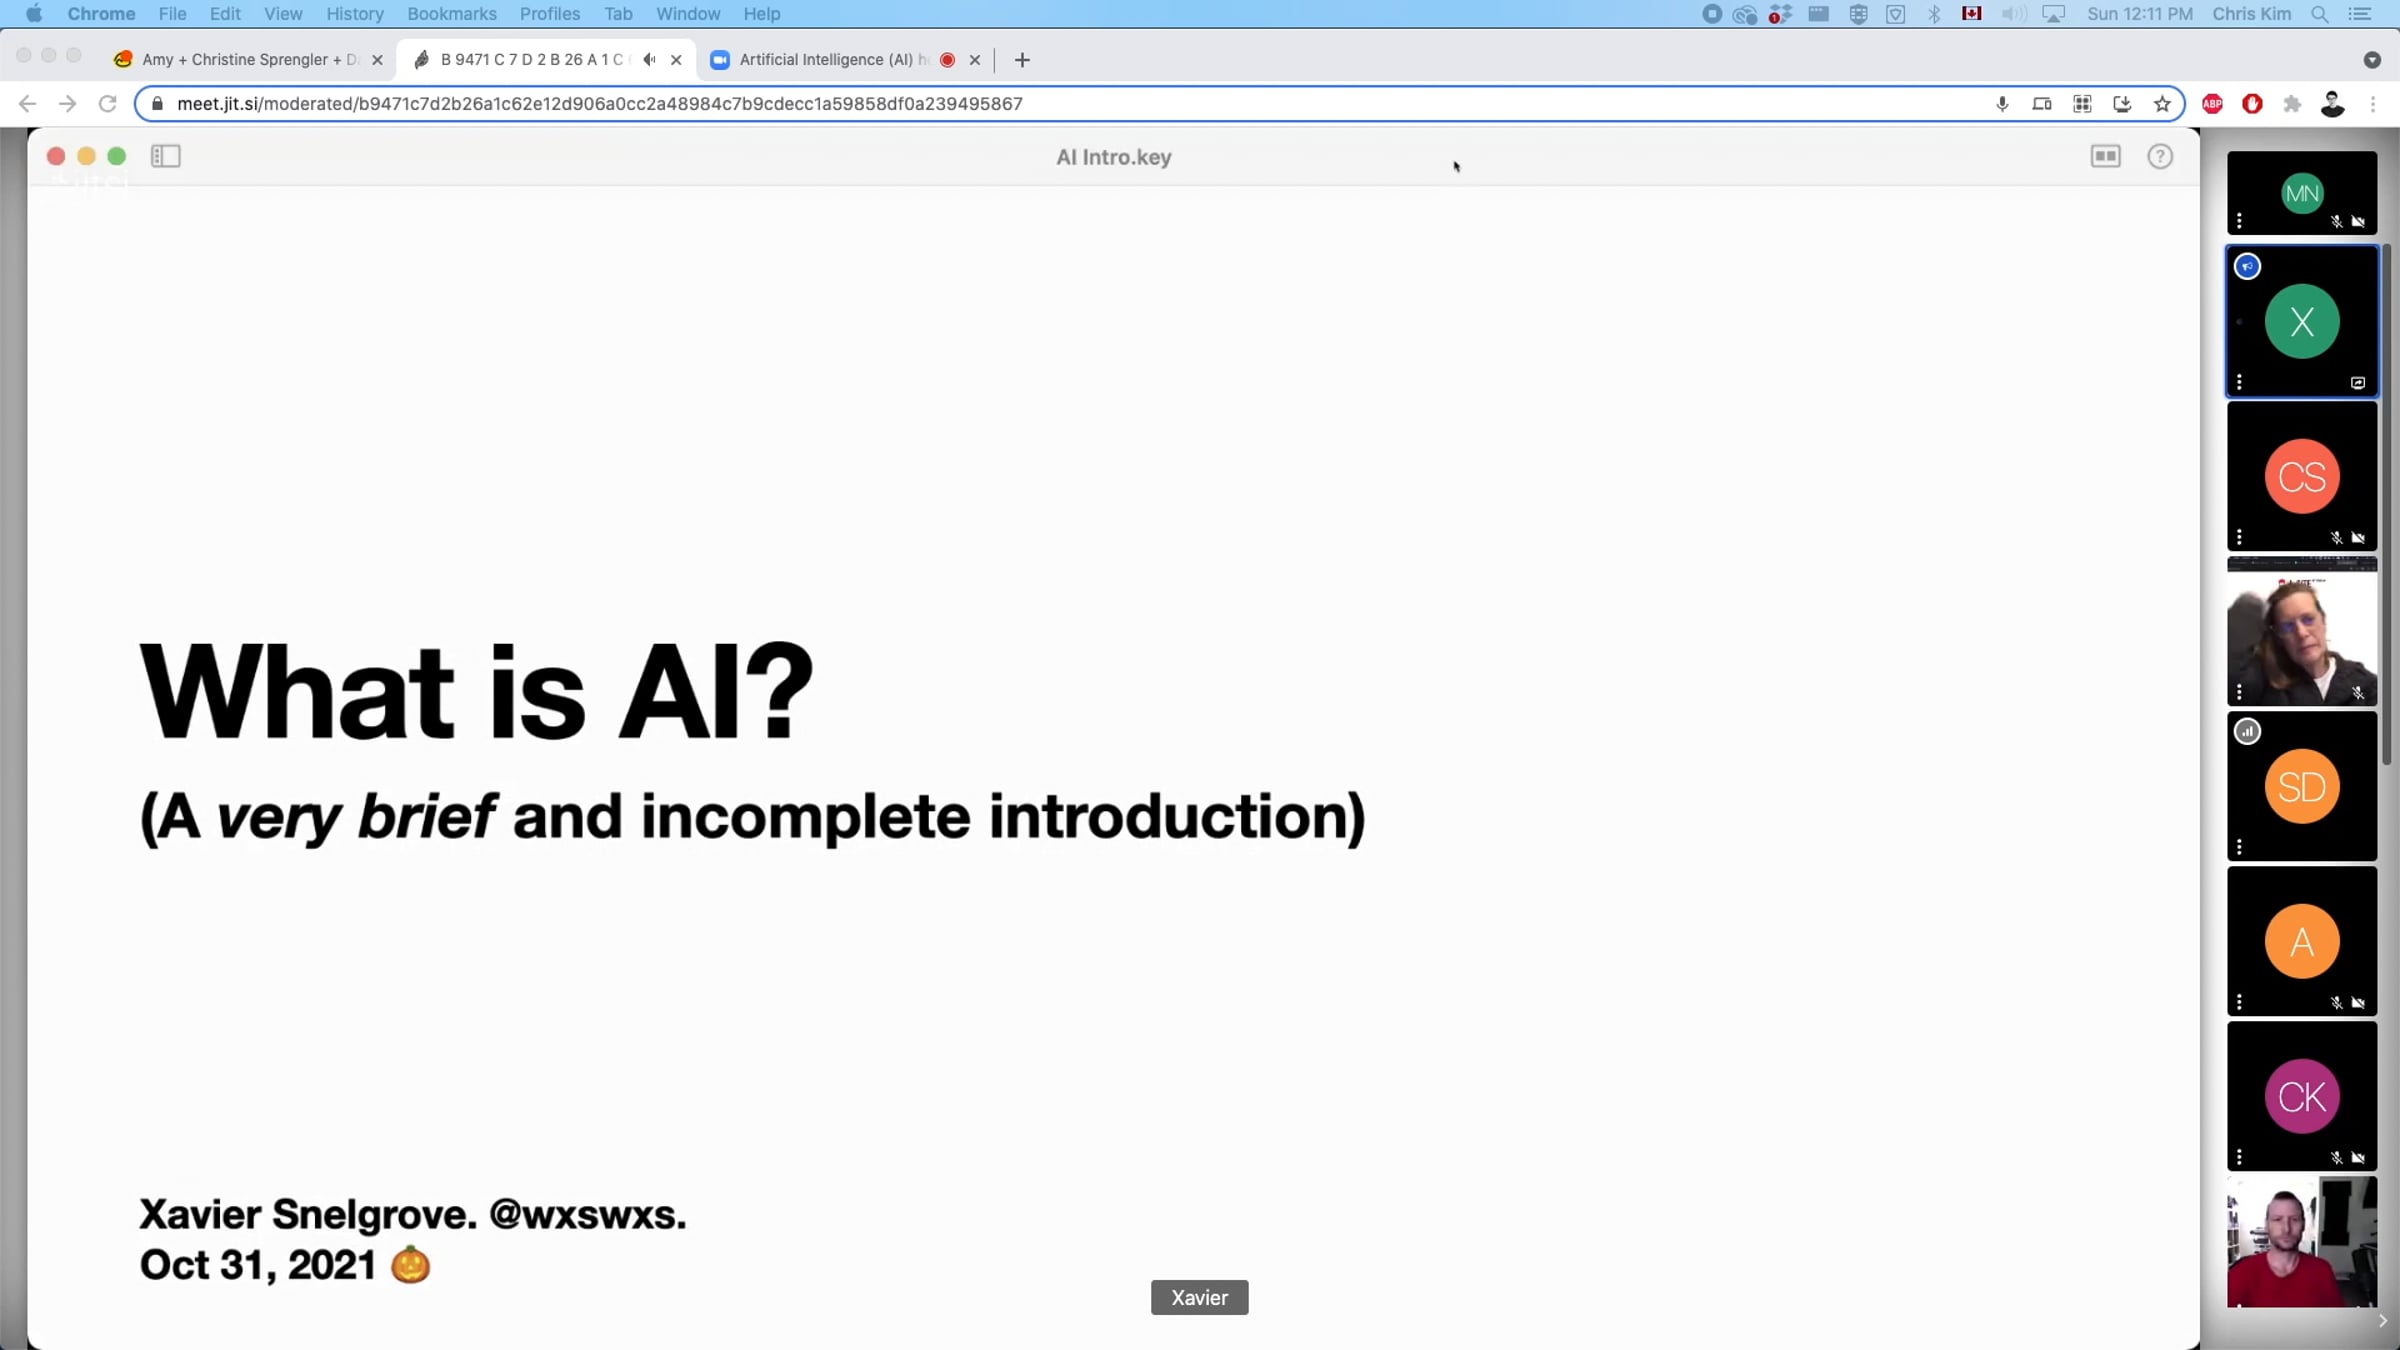Click the Chrome profile avatar button

[x=2332, y=104]
